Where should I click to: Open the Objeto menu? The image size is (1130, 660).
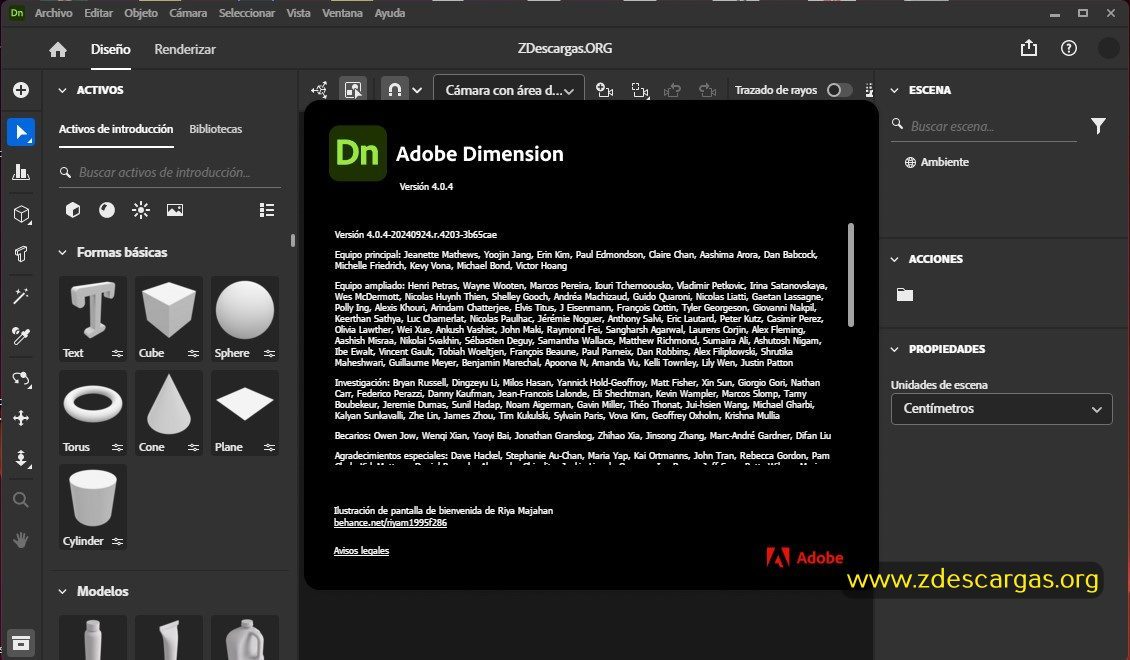tap(141, 13)
